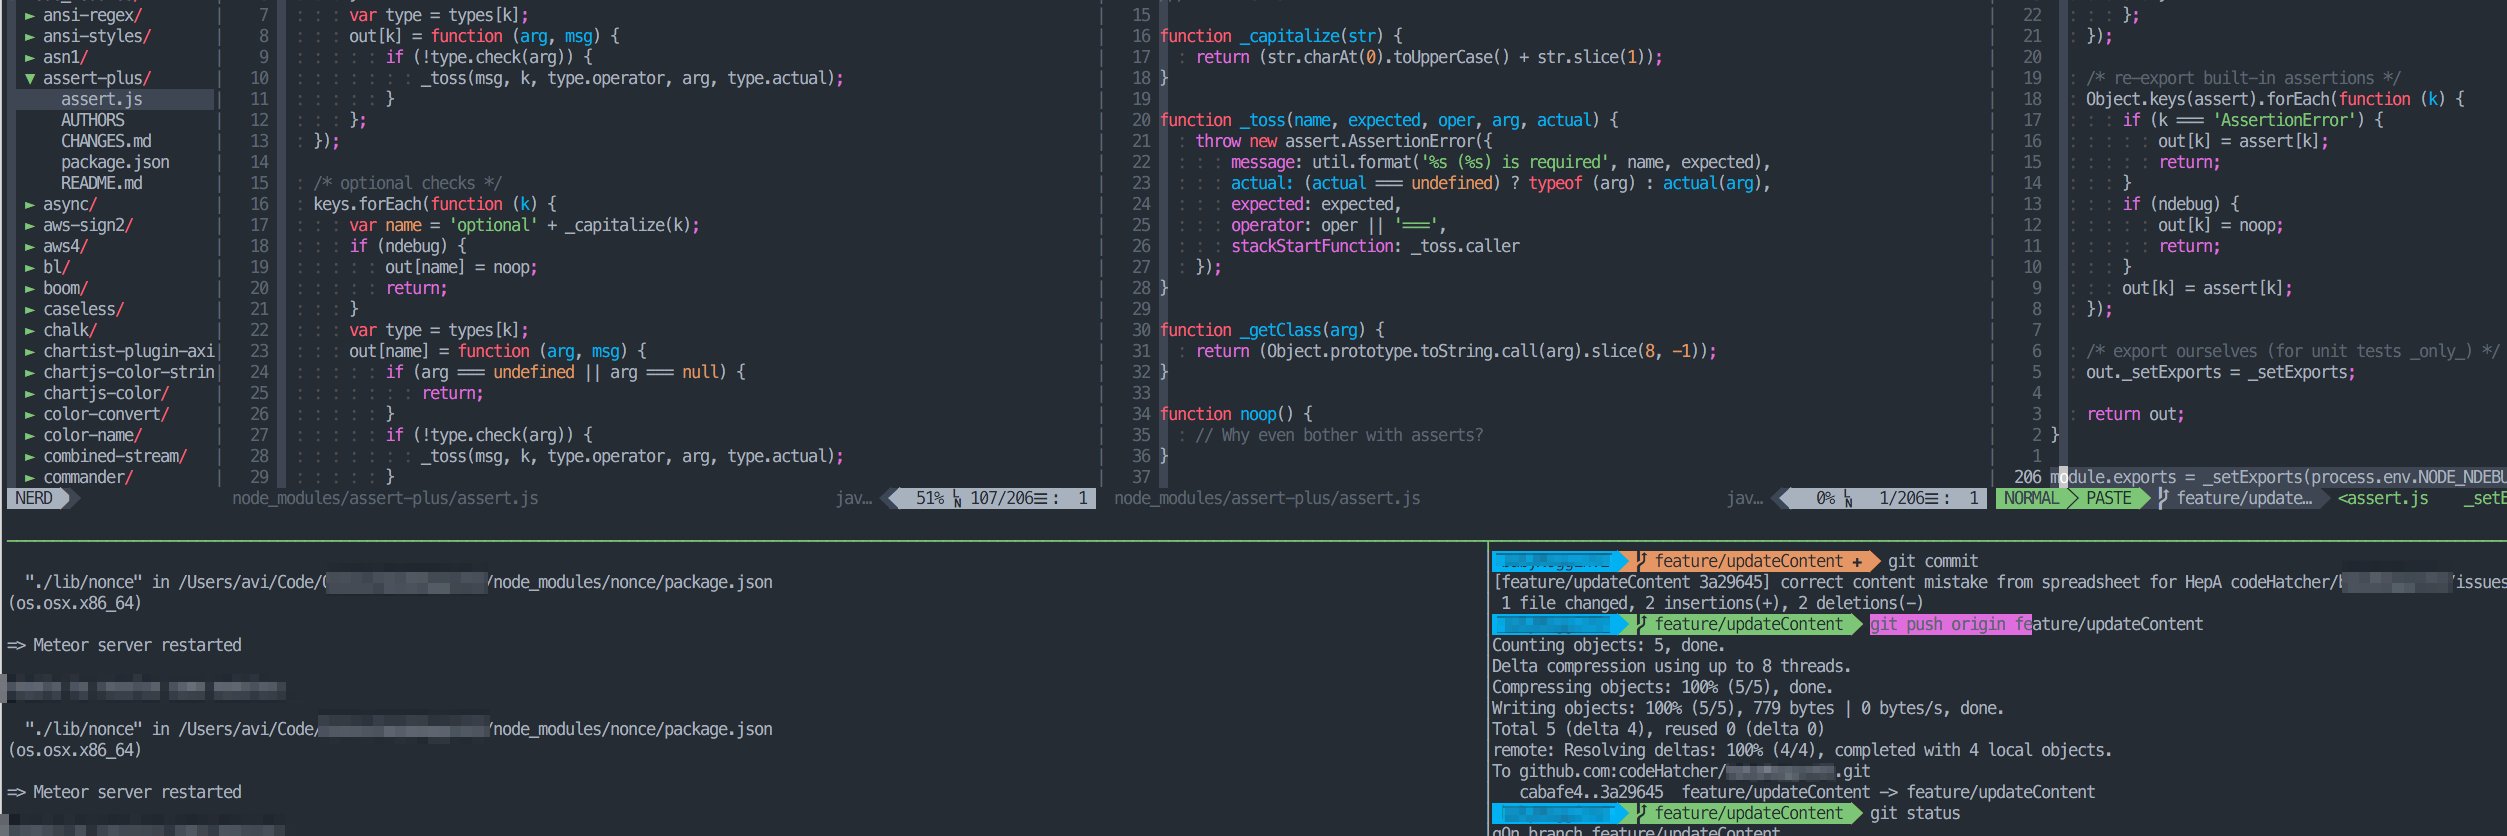Image resolution: width=2507 pixels, height=836 pixels.
Task: Click the <assert.js filename in right statusline
Action: pyautogui.click(x=2383, y=498)
